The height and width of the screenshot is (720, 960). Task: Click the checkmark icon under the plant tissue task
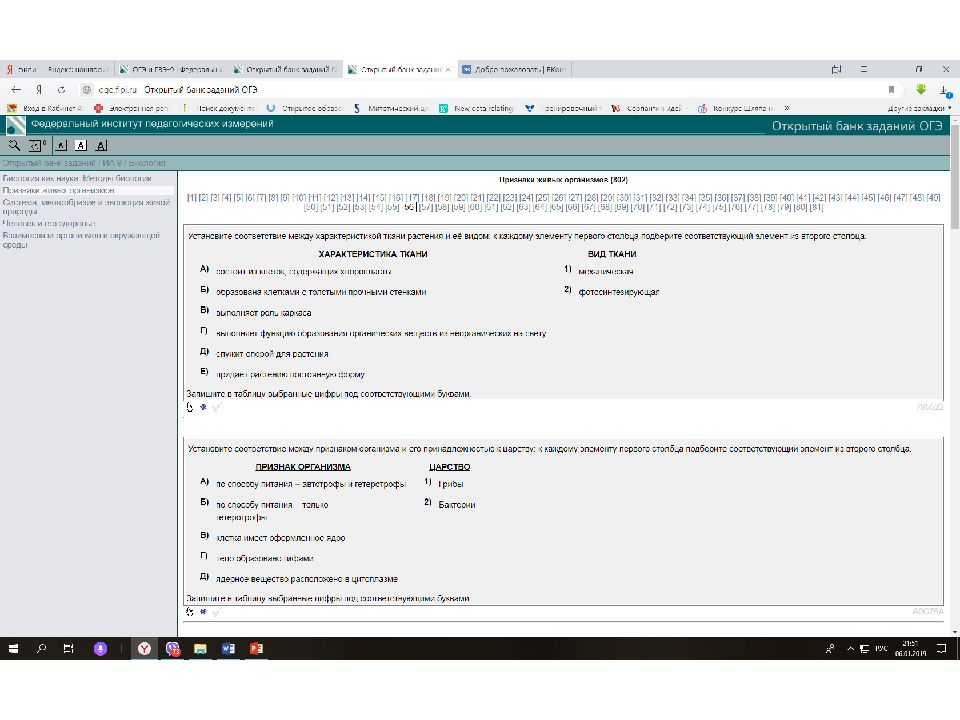[217, 407]
